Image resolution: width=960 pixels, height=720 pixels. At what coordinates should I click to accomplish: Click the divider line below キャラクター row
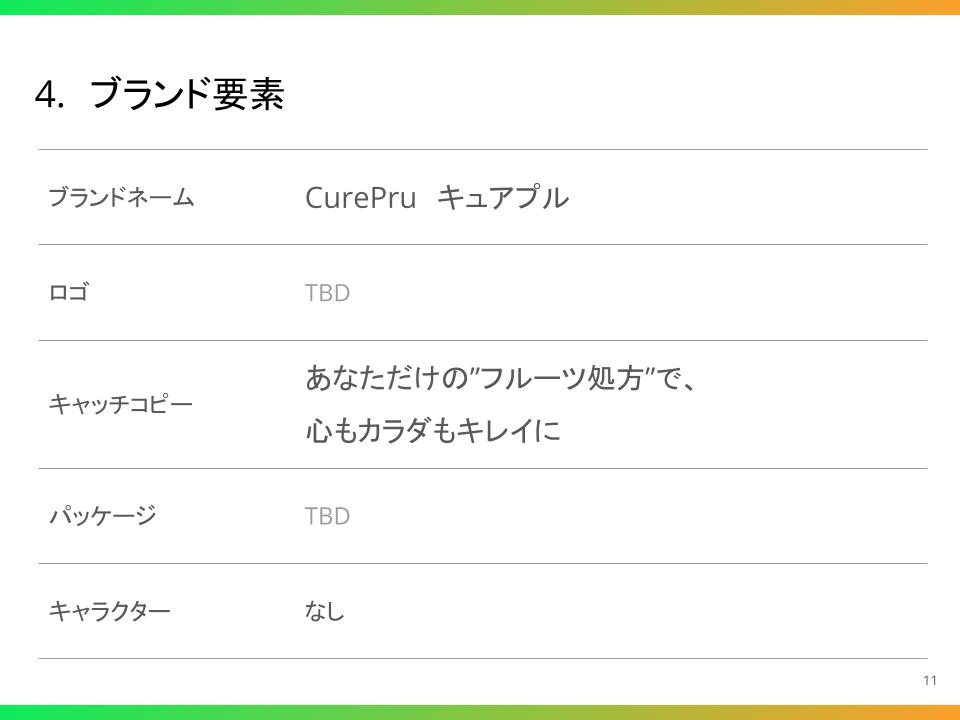482,658
